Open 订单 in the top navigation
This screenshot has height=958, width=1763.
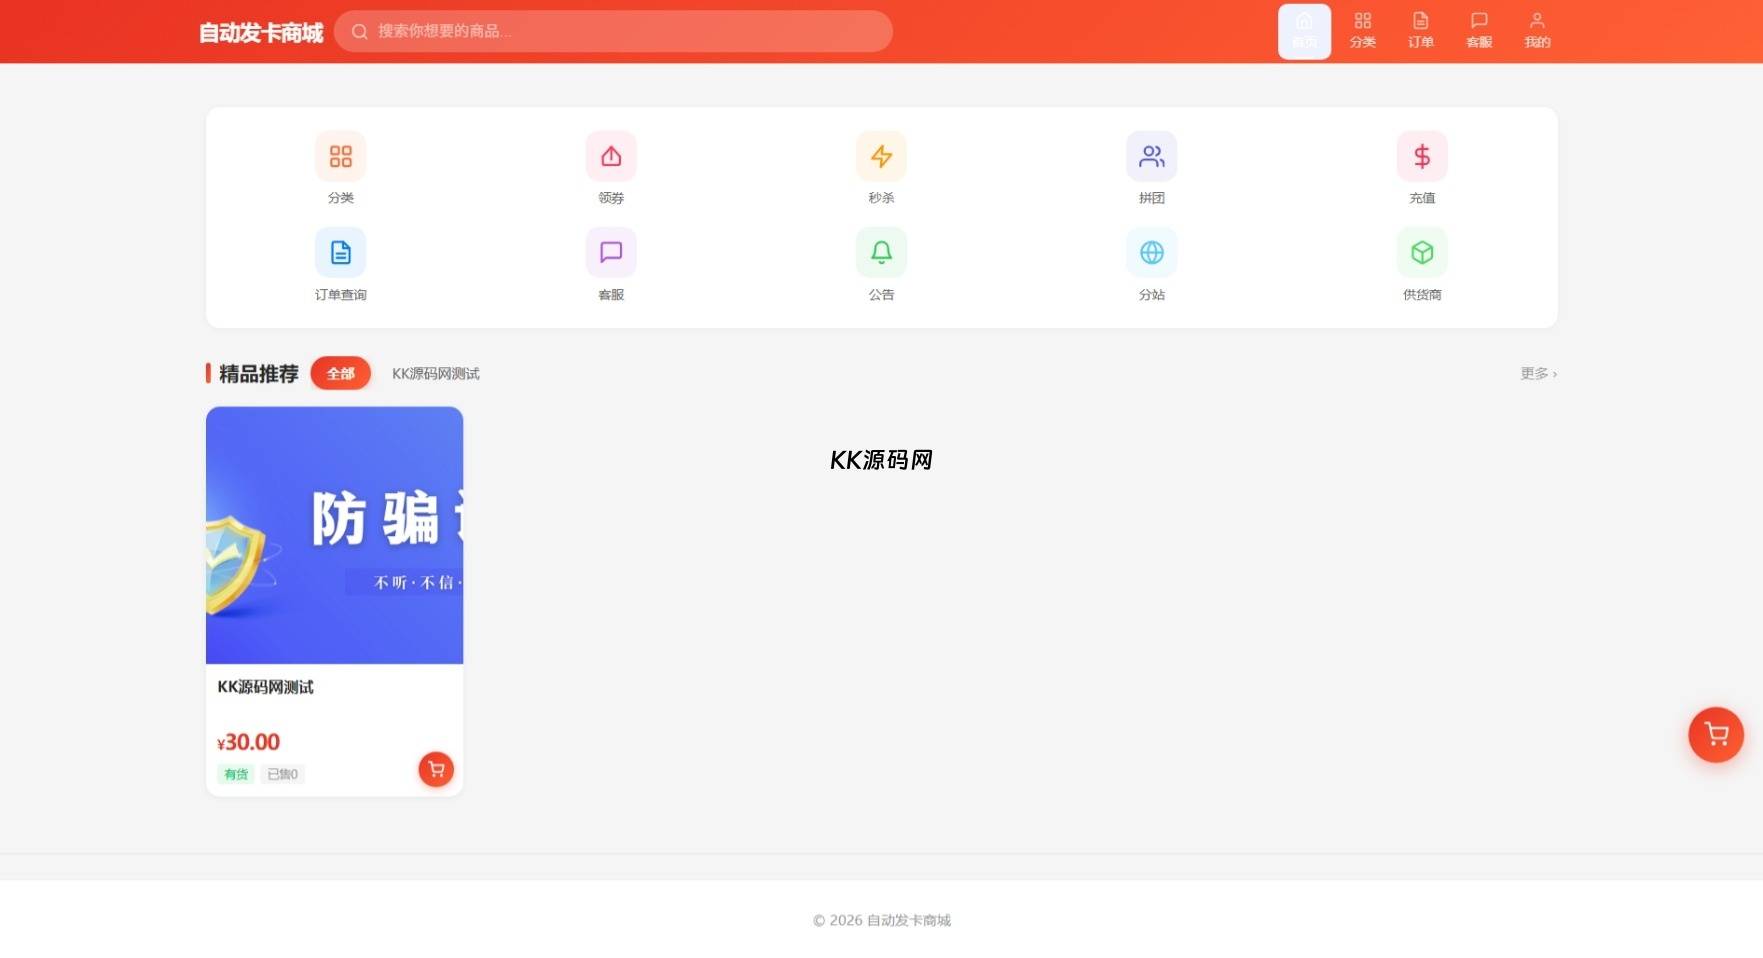tap(1420, 31)
